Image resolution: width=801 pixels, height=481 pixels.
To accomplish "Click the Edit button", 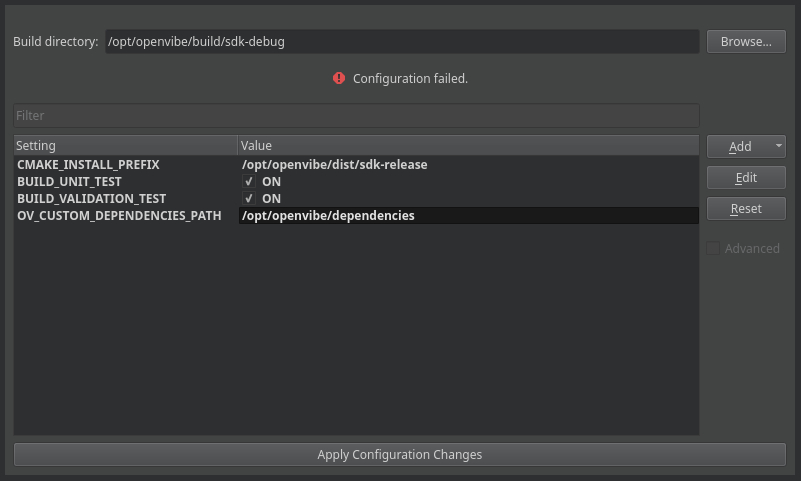I will [x=746, y=177].
